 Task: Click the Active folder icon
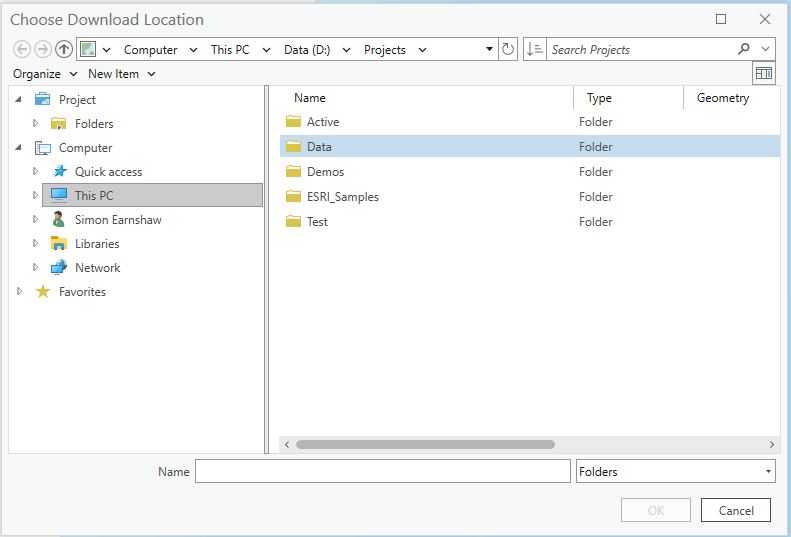pyautogui.click(x=293, y=122)
